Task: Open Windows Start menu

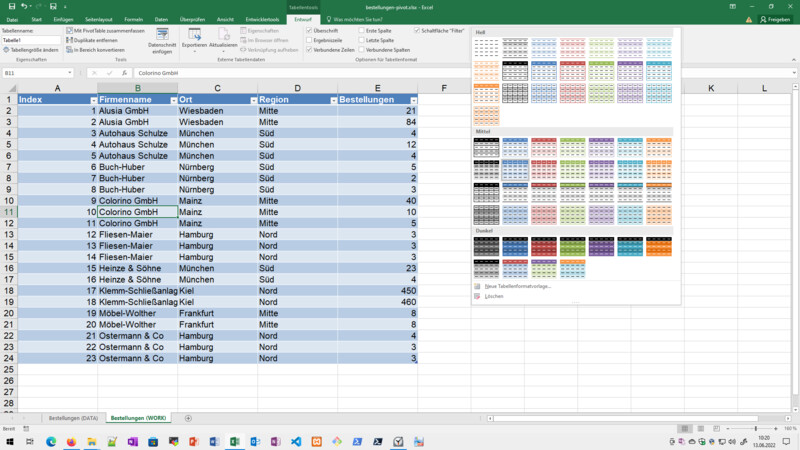Action: click(x=10, y=441)
